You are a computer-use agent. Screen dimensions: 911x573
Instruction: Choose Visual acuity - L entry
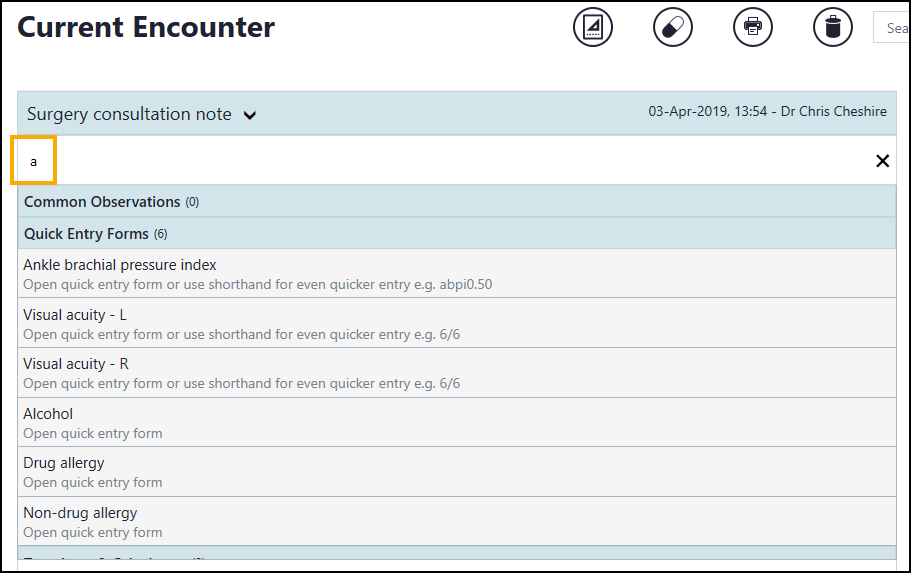[75, 315]
